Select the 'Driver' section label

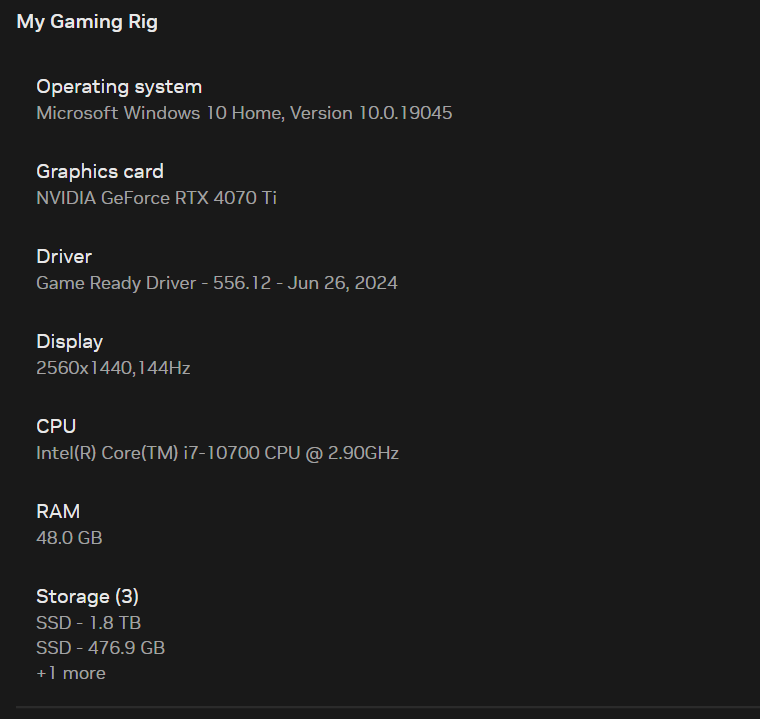(64, 257)
